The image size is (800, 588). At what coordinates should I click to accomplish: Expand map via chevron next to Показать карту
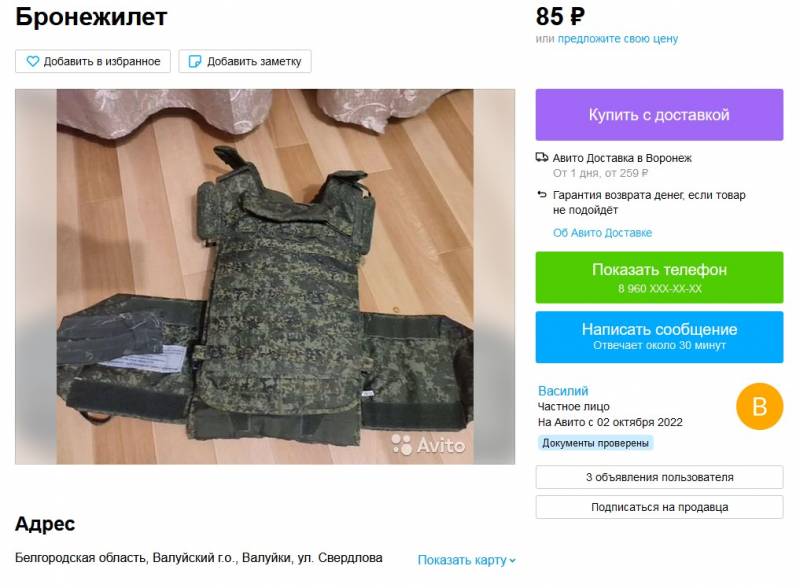click(512, 560)
